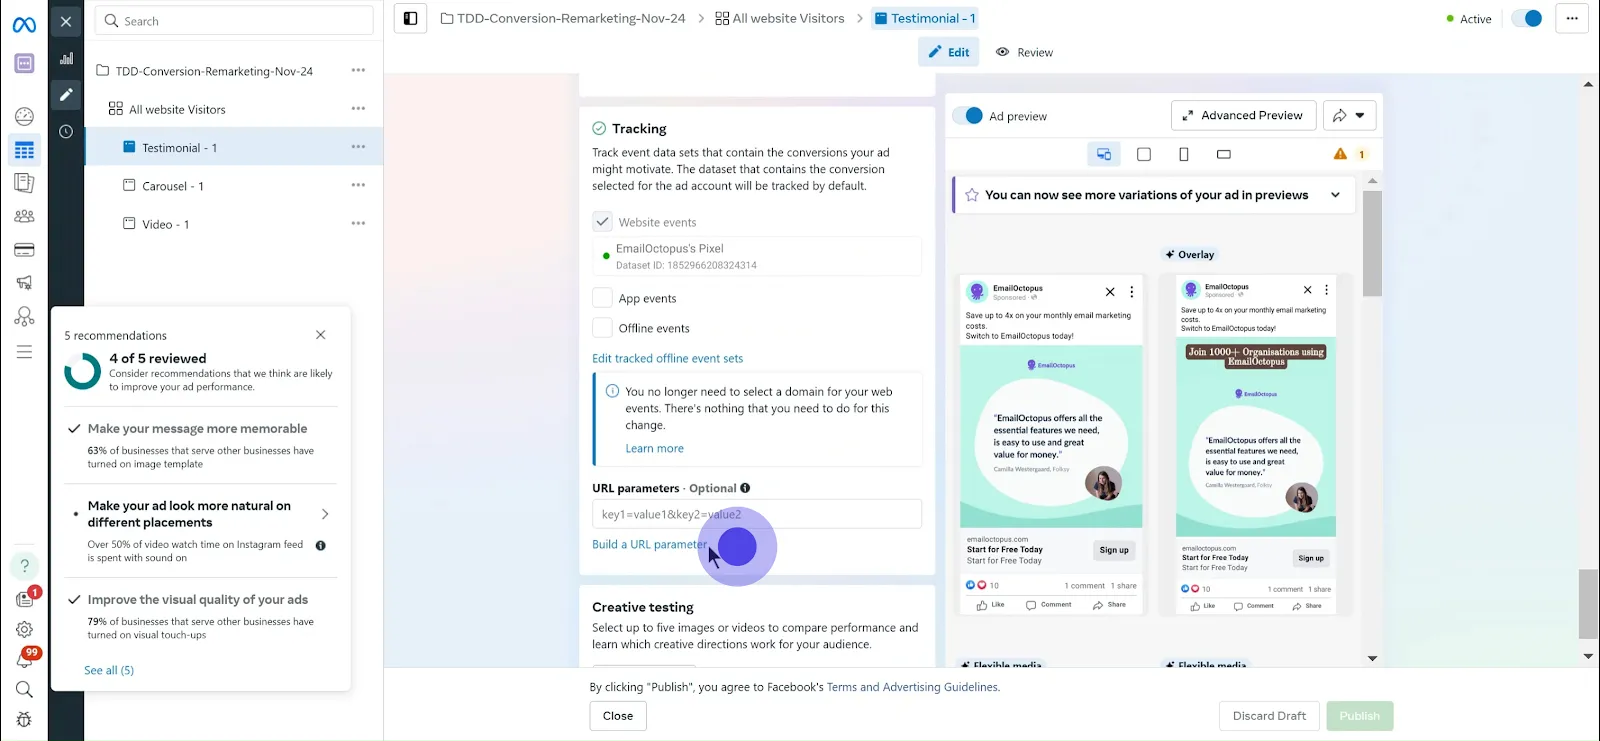Close the recommendations card

(x=321, y=335)
